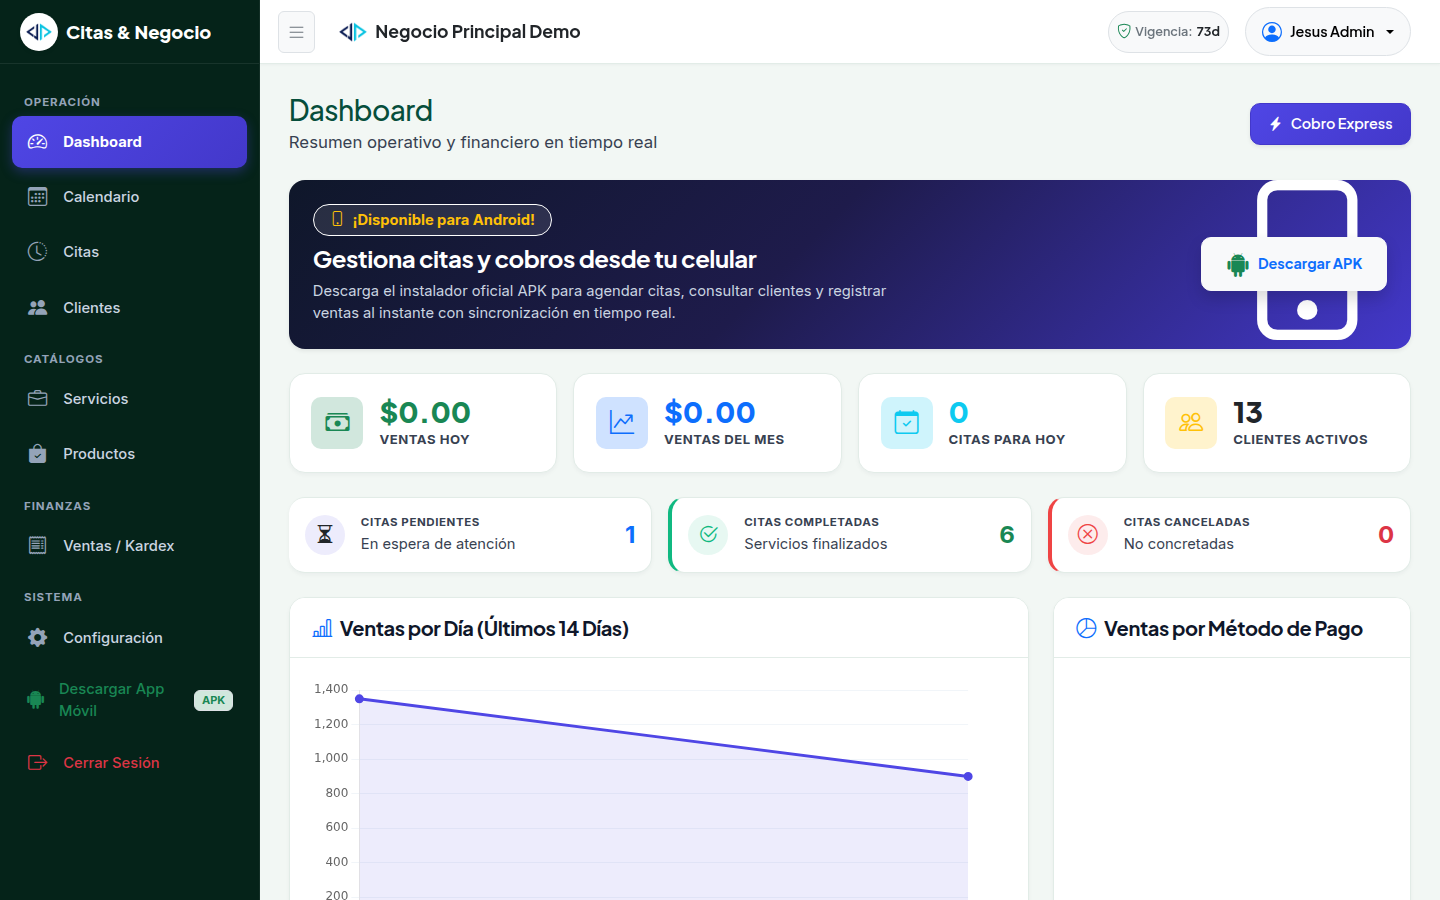
Task: Open the Citas section
Action: click(129, 252)
